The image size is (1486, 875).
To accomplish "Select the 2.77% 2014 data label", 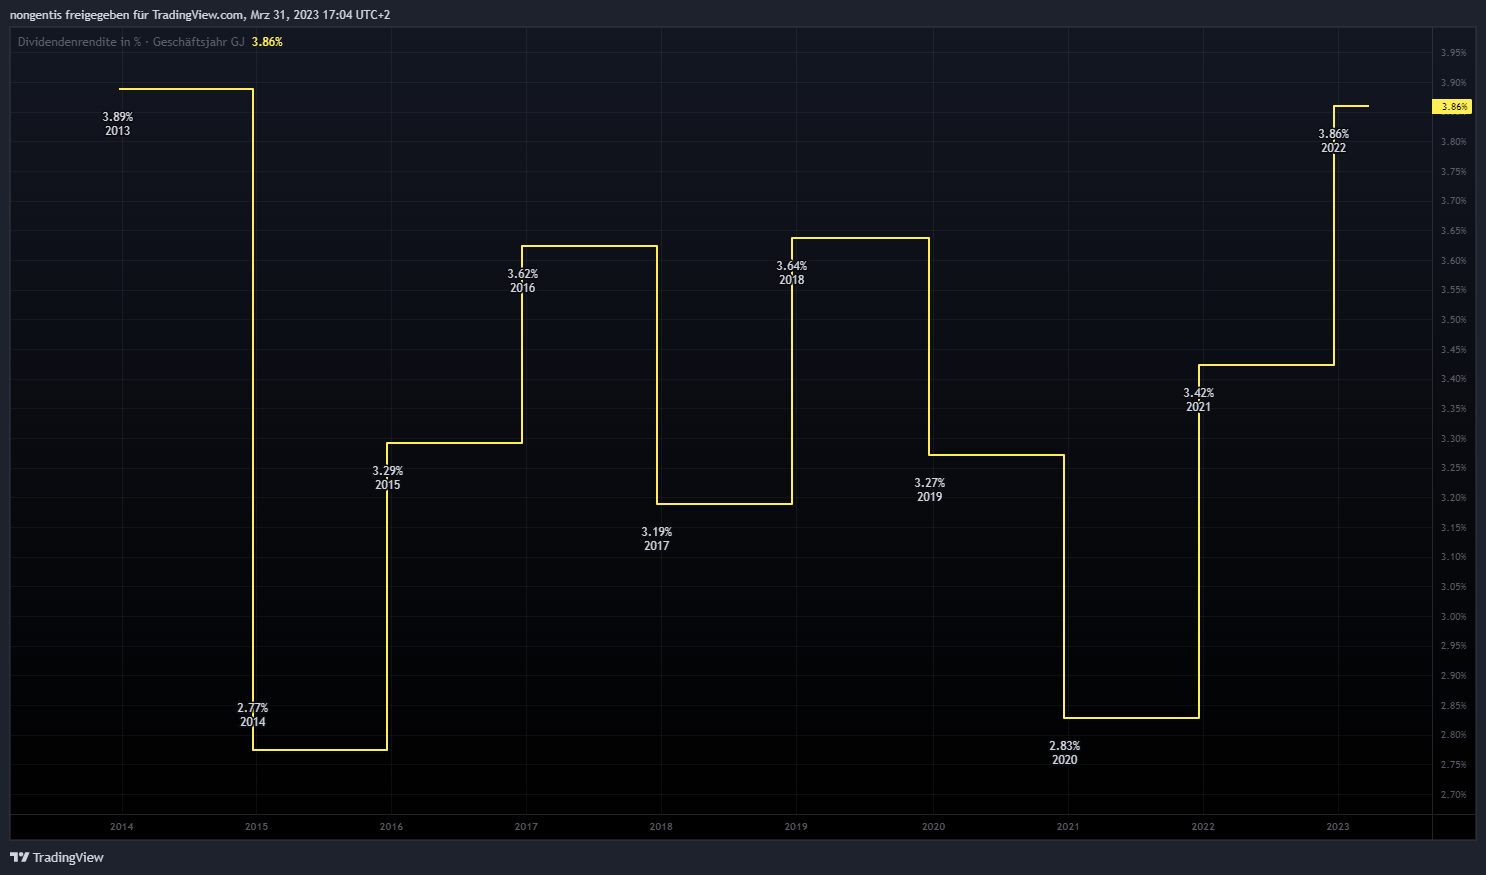I will click(x=253, y=715).
